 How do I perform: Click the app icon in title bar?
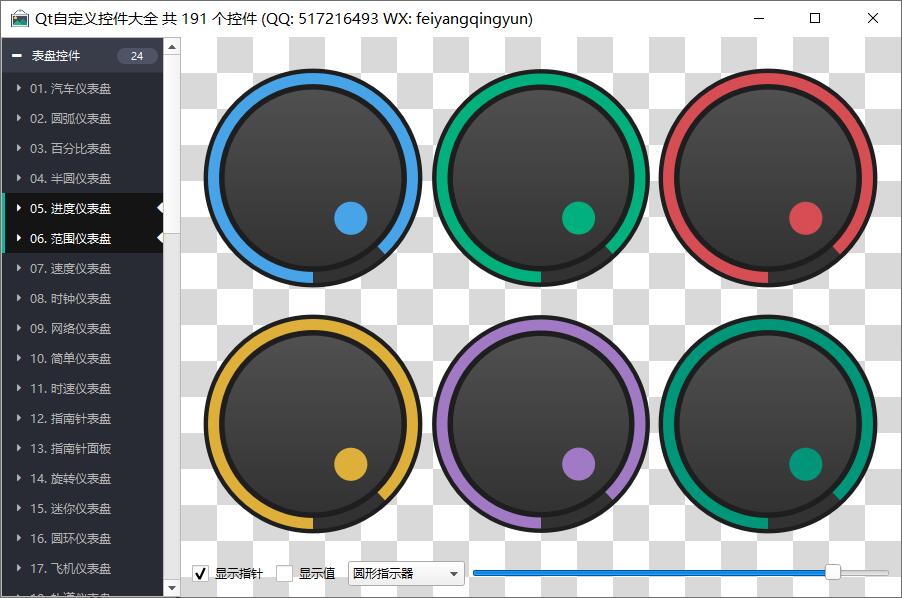tap(19, 19)
